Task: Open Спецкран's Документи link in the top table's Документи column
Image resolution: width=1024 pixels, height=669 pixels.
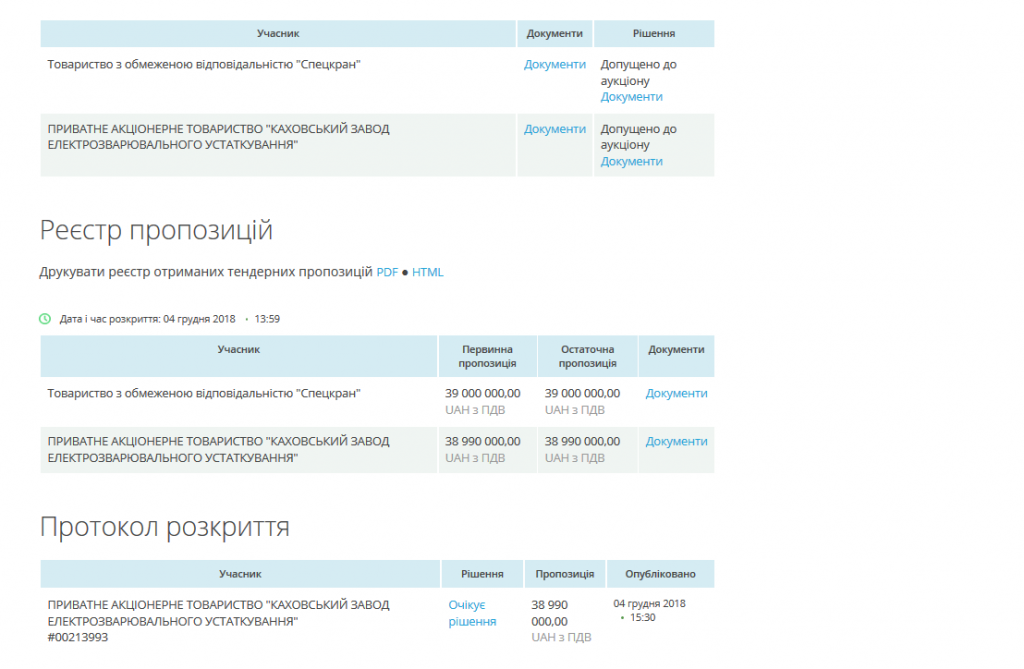Action: [554, 64]
